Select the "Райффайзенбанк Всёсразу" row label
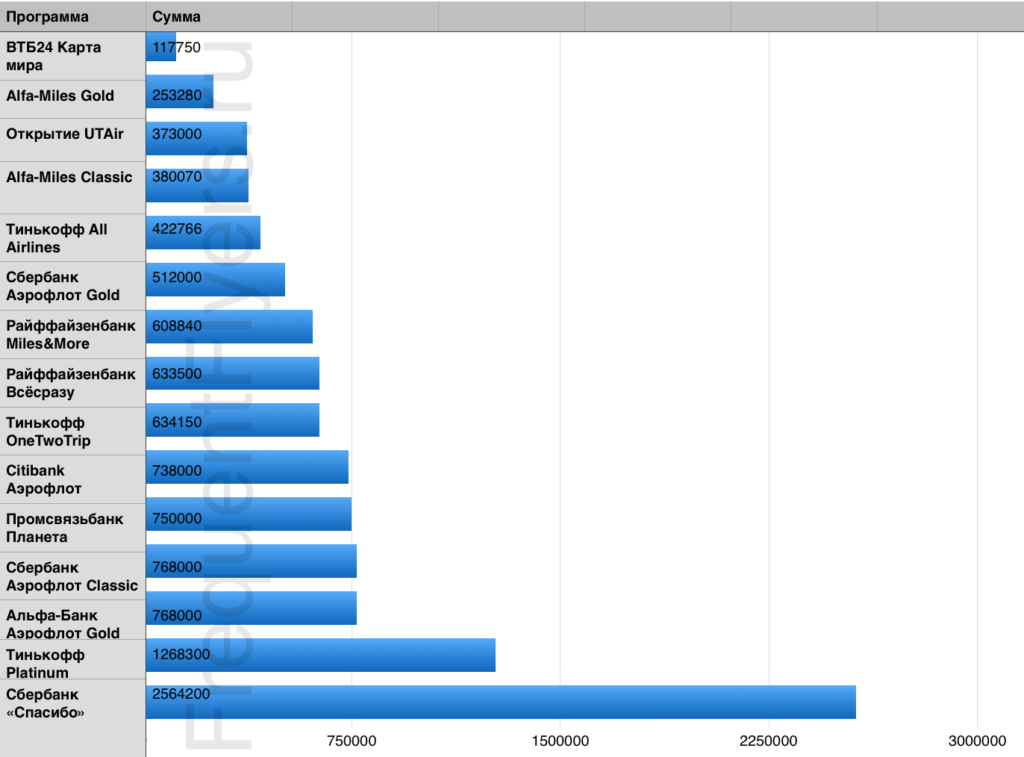 click(71, 383)
